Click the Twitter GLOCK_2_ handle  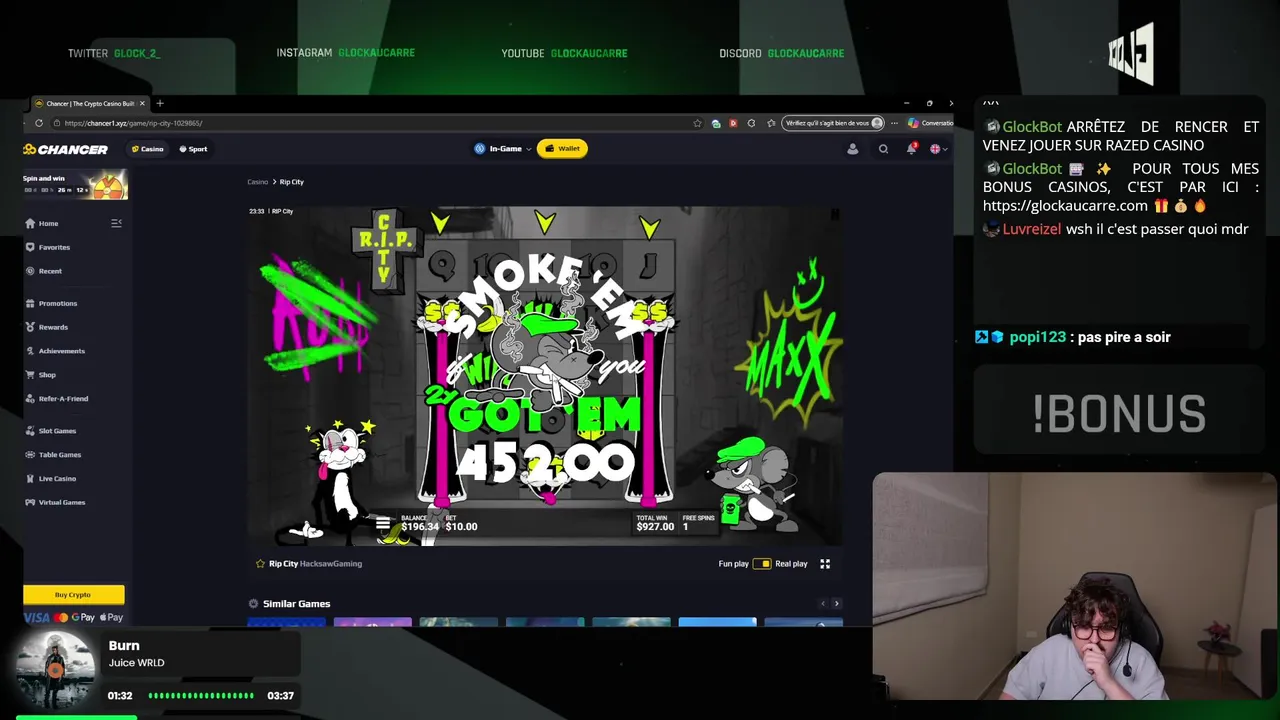tap(137, 53)
